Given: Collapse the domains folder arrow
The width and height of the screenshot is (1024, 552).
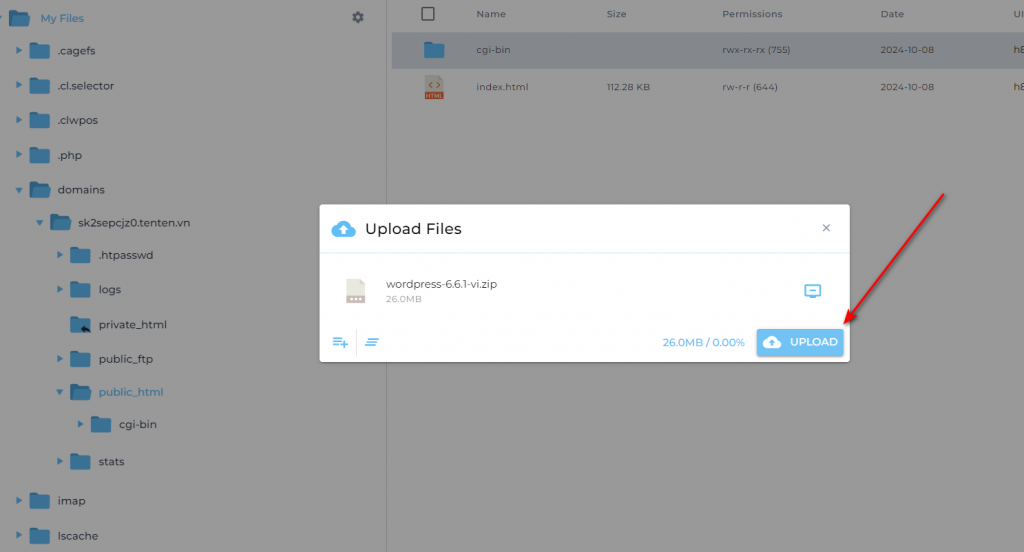Looking at the screenshot, I should coord(19,190).
